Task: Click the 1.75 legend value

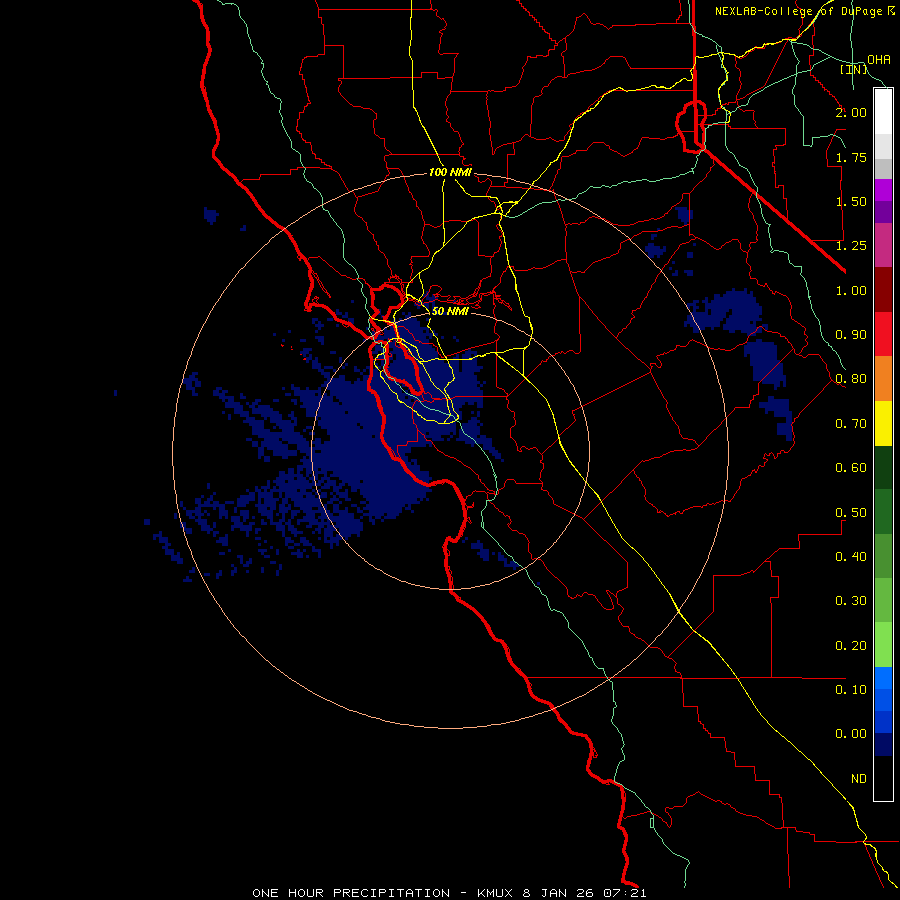Action: [x=851, y=157]
